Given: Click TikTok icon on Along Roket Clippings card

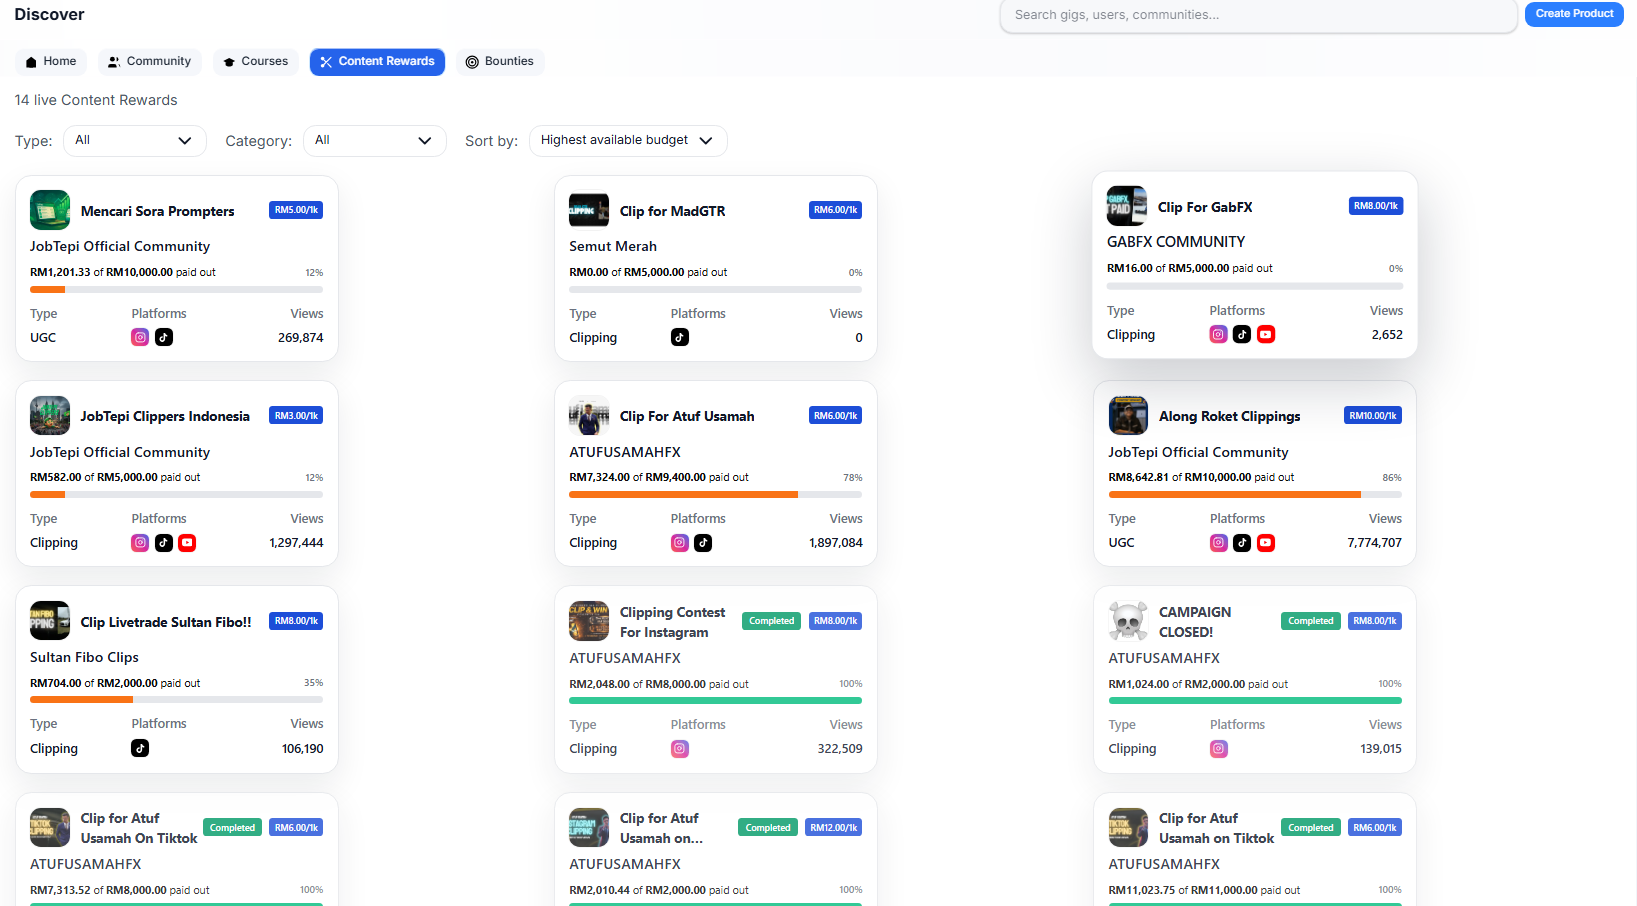Looking at the screenshot, I should (1242, 543).
